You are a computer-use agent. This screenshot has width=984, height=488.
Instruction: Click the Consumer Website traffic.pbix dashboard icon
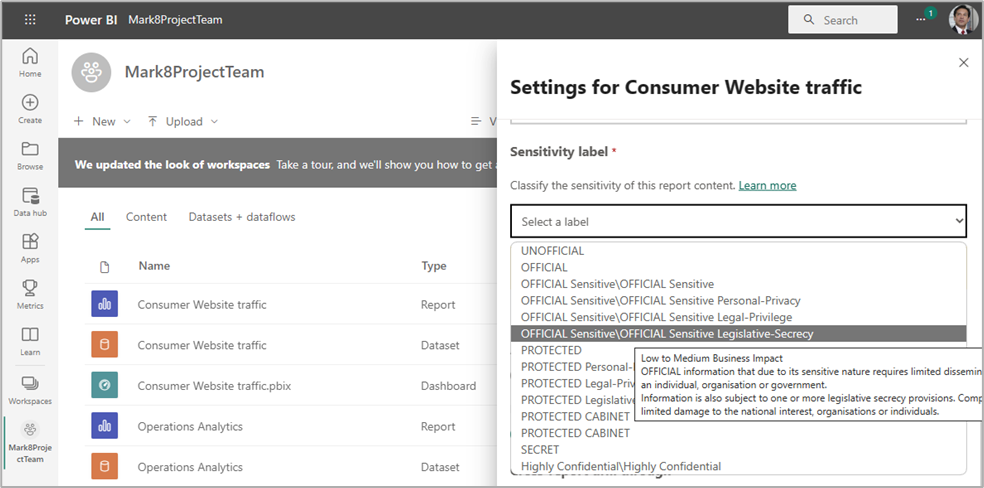tap(104, 386)
